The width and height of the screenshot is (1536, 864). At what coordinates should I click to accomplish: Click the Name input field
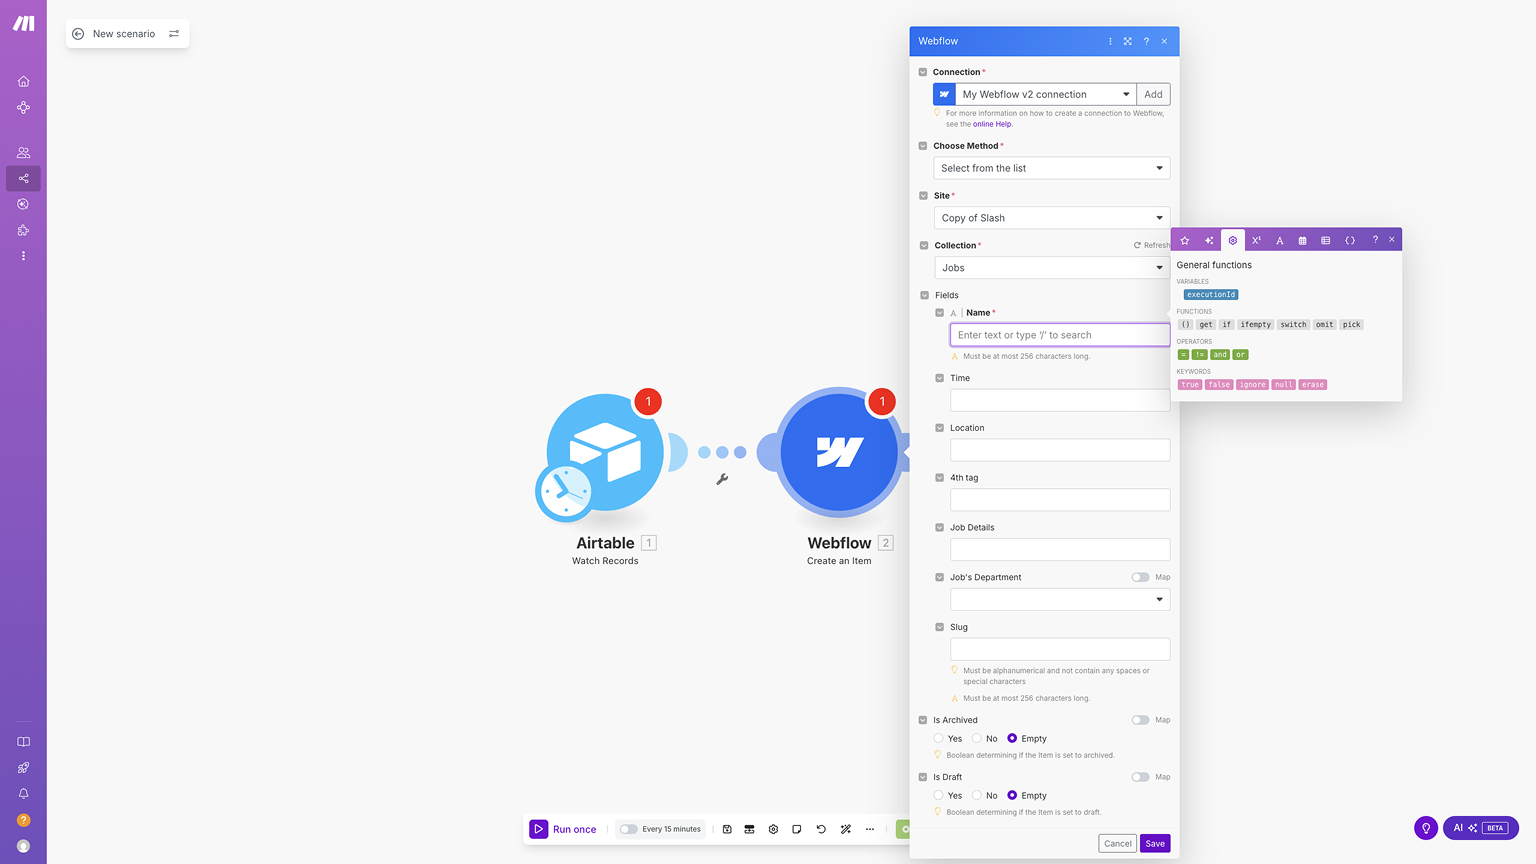click(x=1060, y=335)
